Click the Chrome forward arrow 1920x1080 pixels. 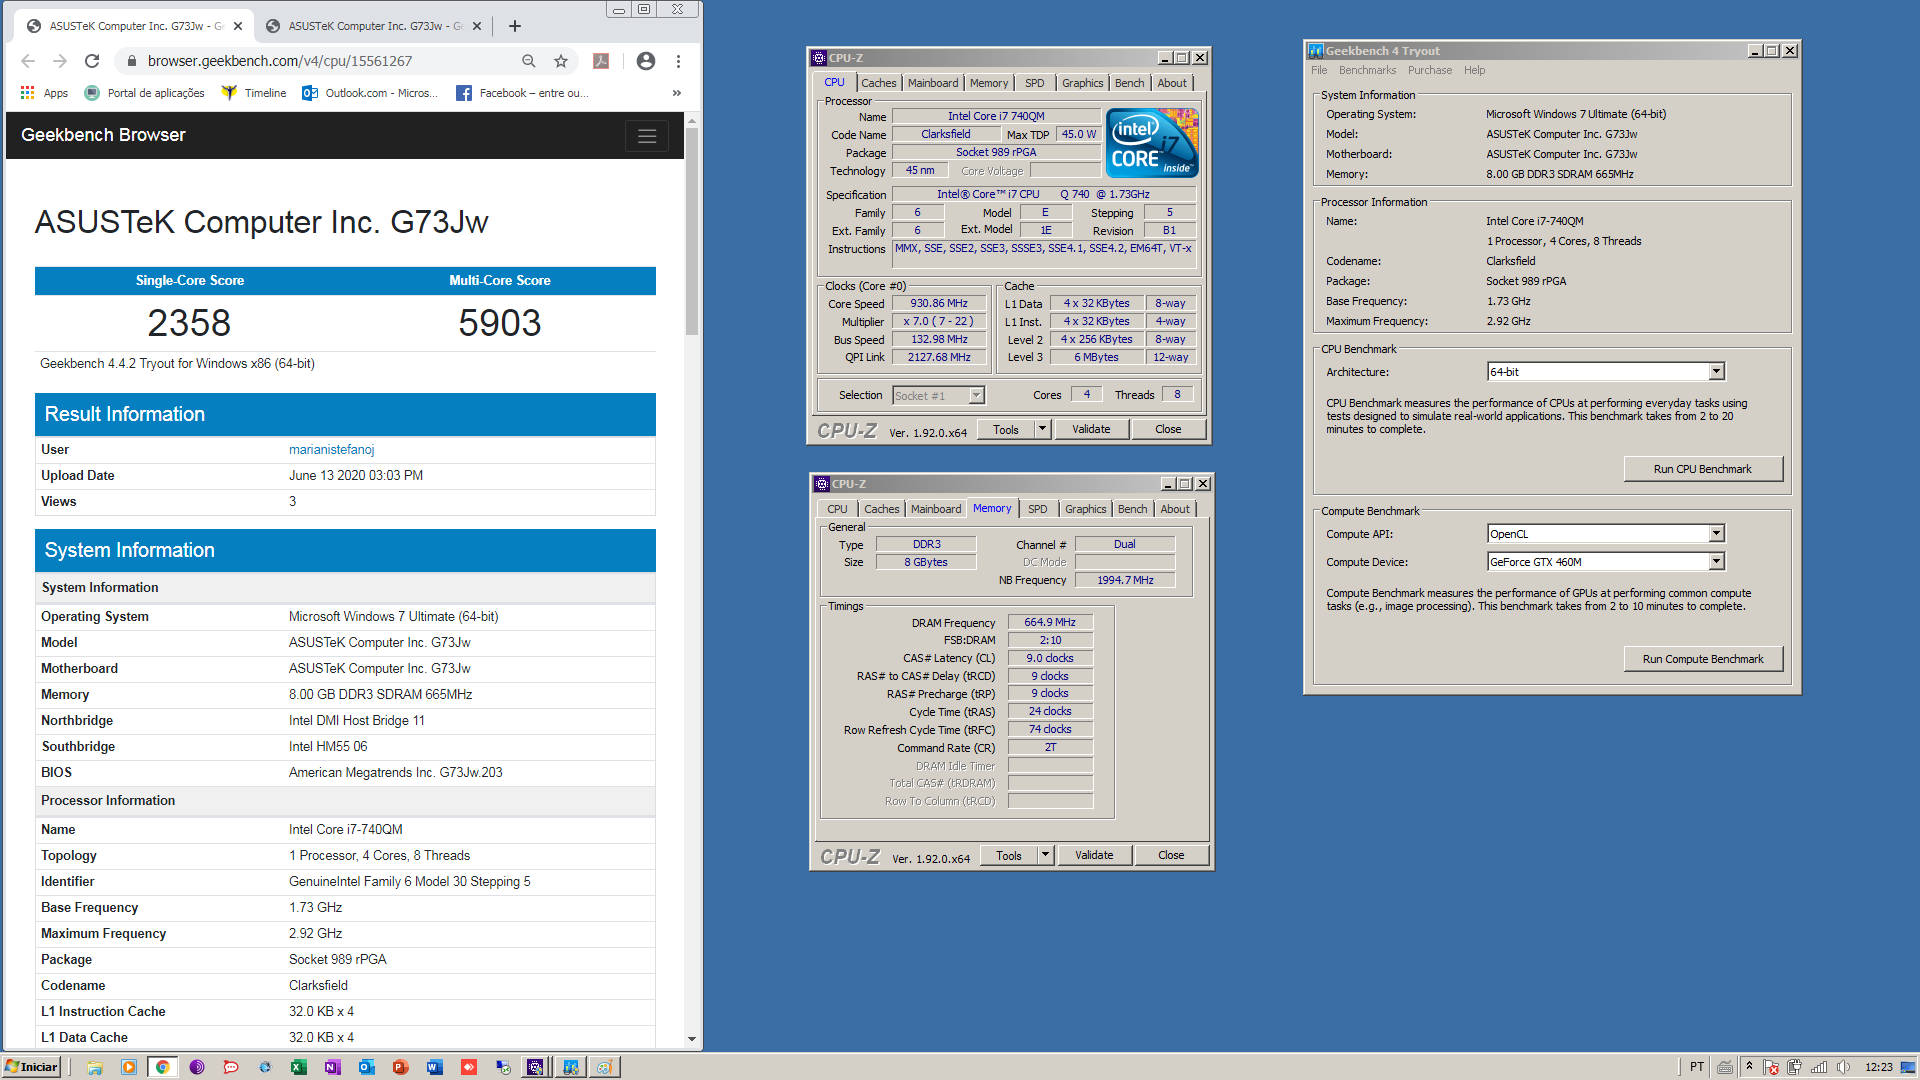(60, 61)
